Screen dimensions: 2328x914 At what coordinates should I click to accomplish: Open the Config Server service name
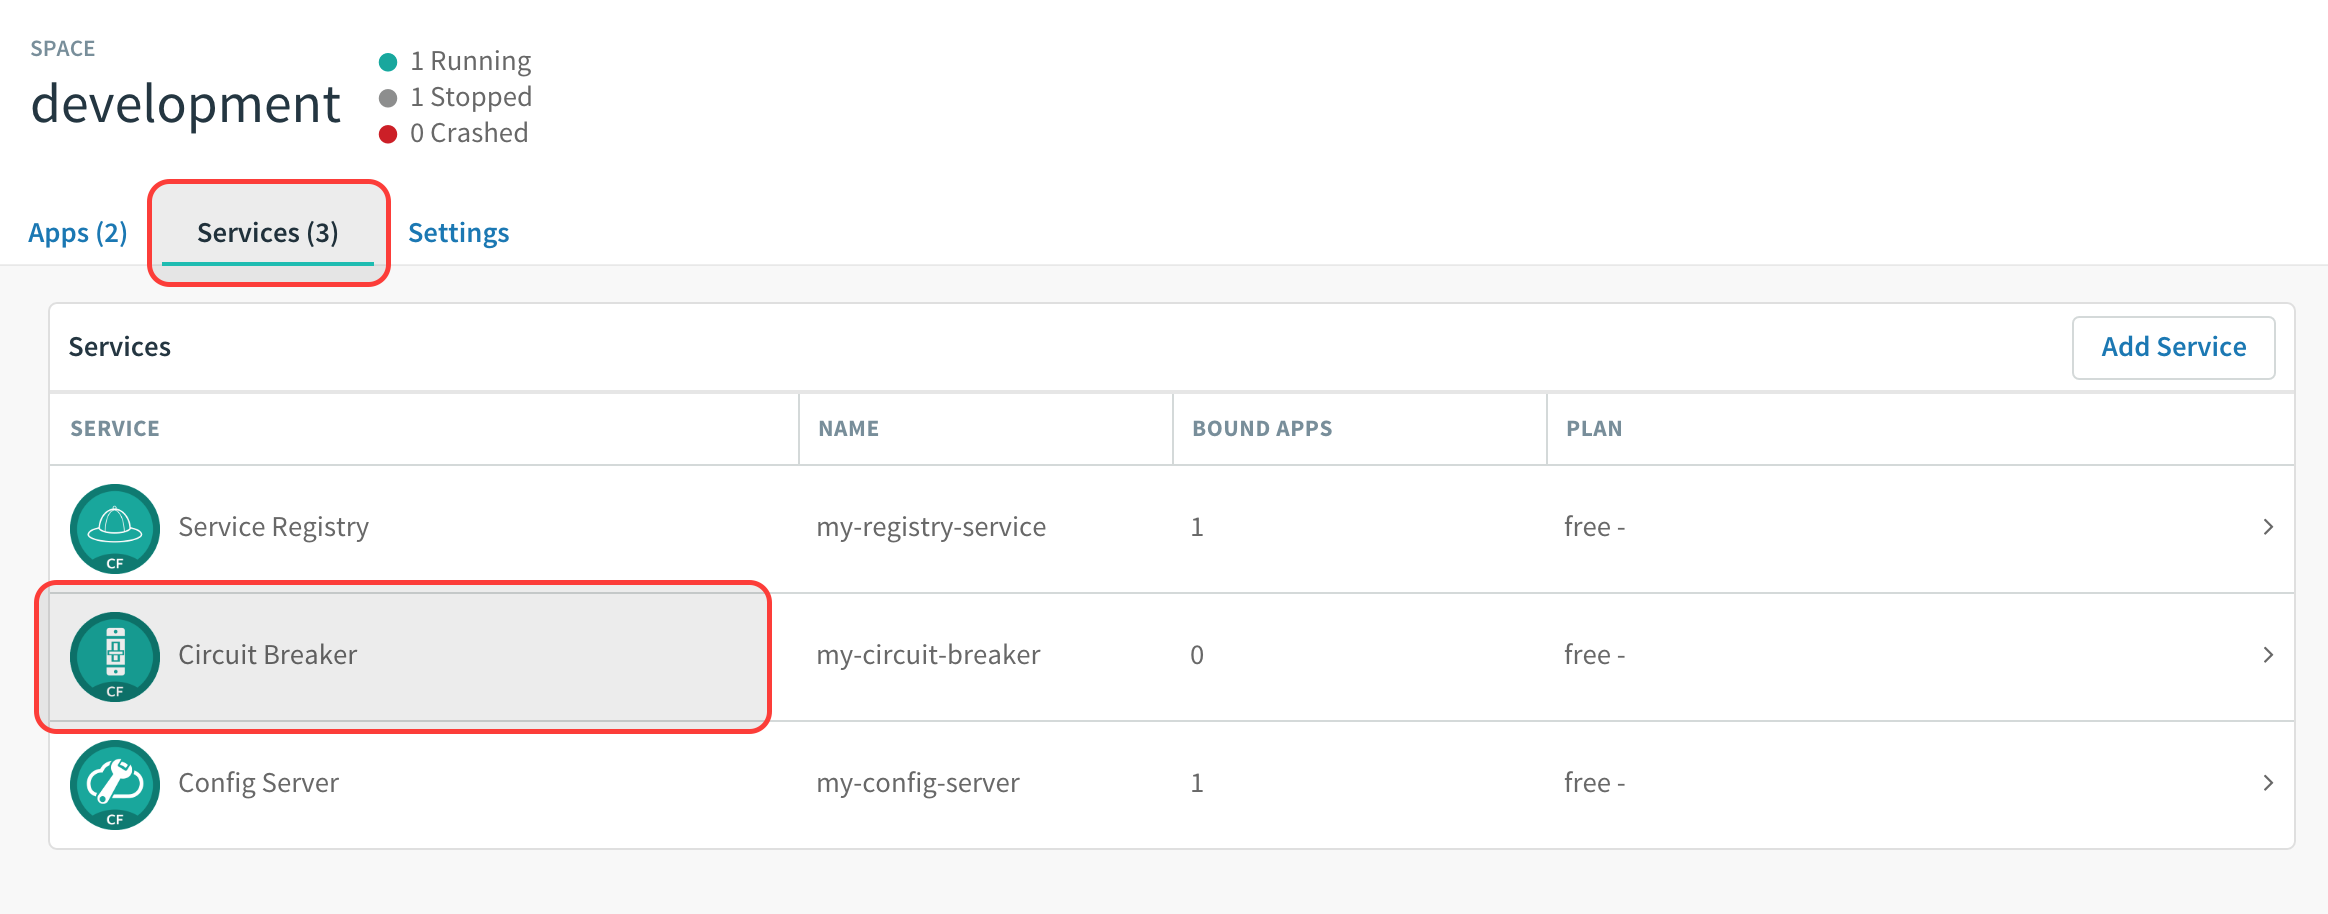point(258,783)
